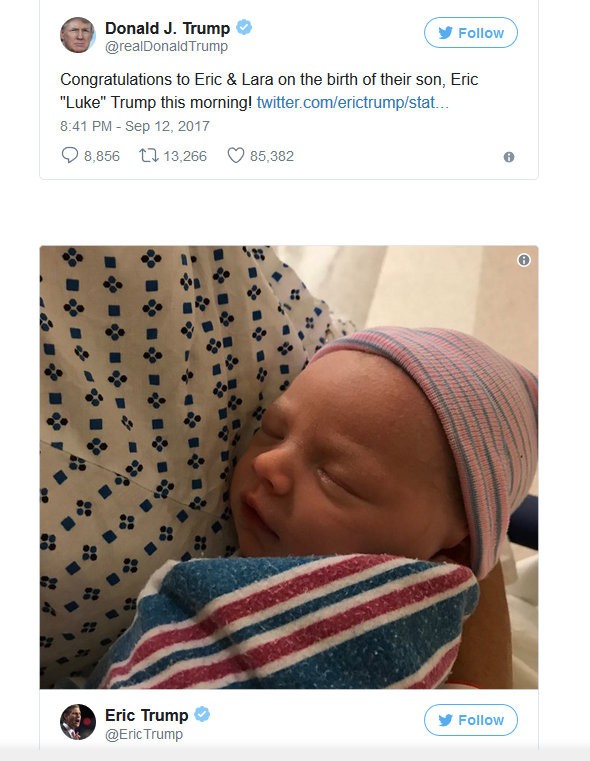The height and width of the screenshot is (761, 590).
Task: Follow Donald J. Trump account
Action: 471,33
